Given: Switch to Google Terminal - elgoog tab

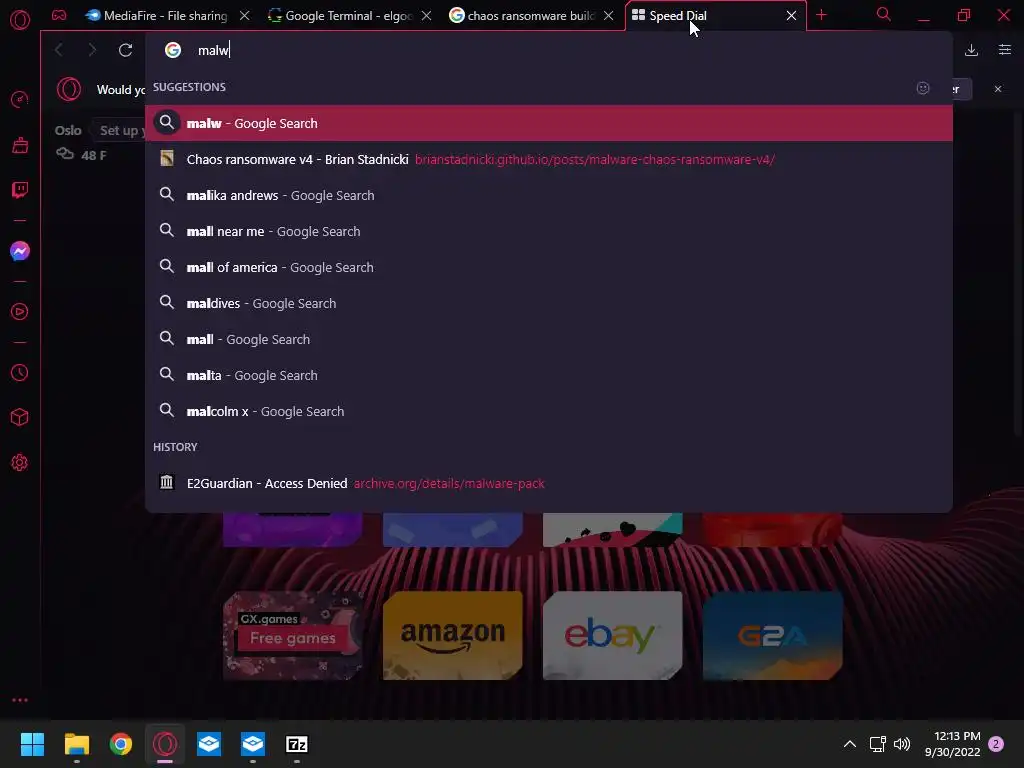Looking at the screenshot, I should [x=351, y=16].
